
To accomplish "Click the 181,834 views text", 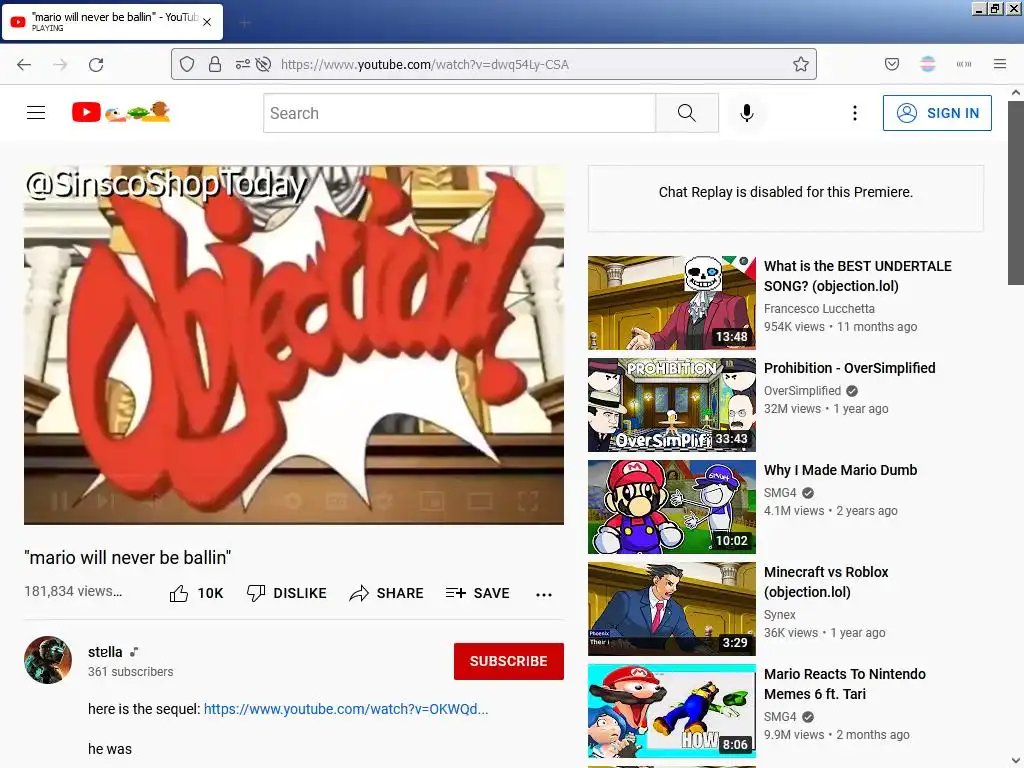I will click(73, 591).
